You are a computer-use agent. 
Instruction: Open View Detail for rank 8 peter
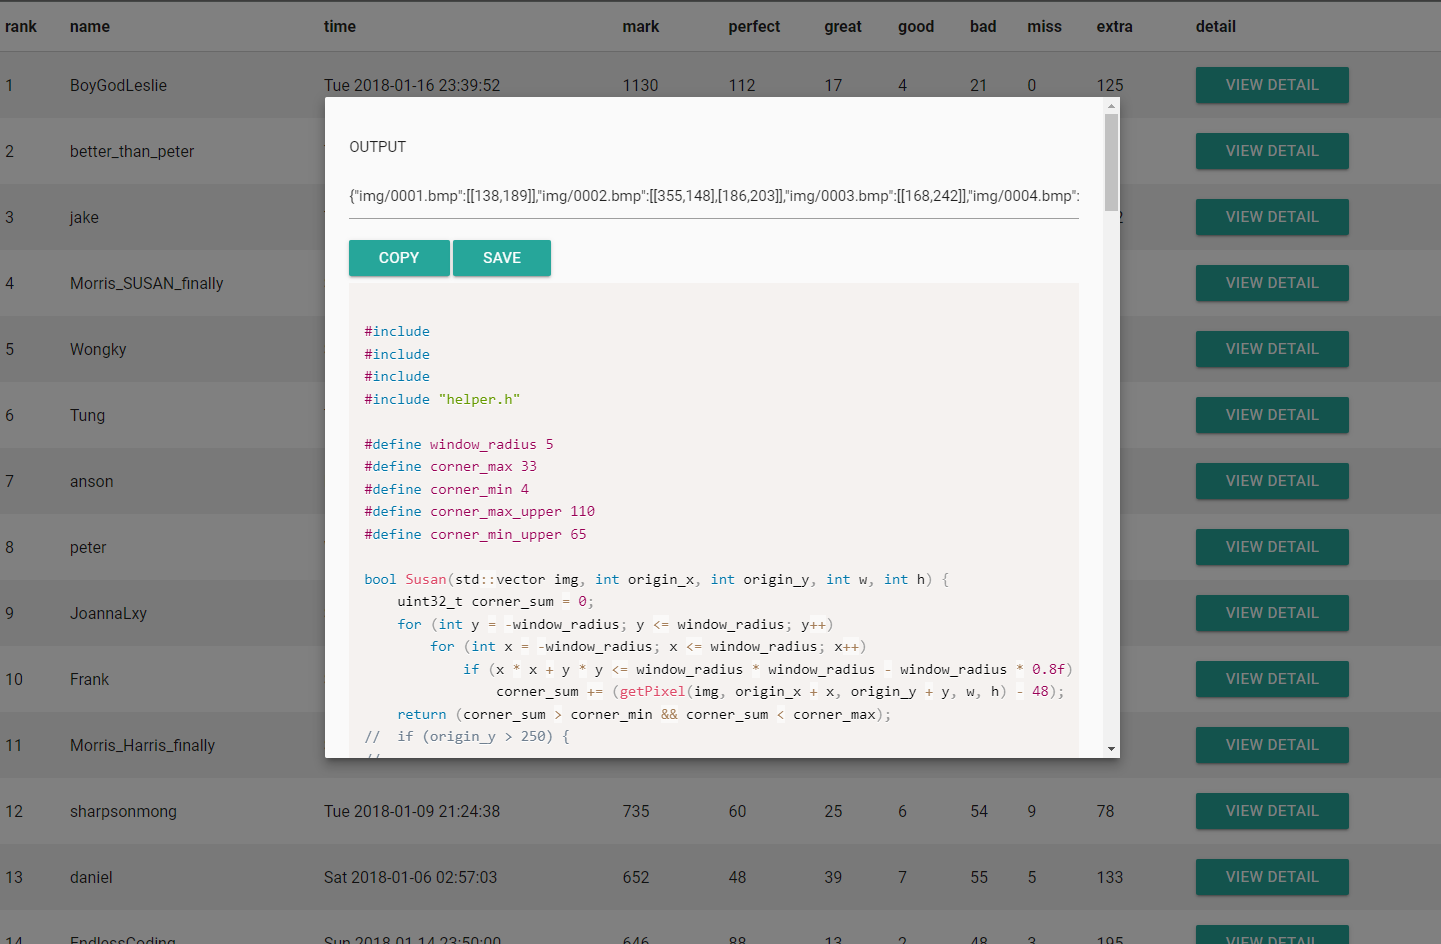click(x=1271, y=547)
